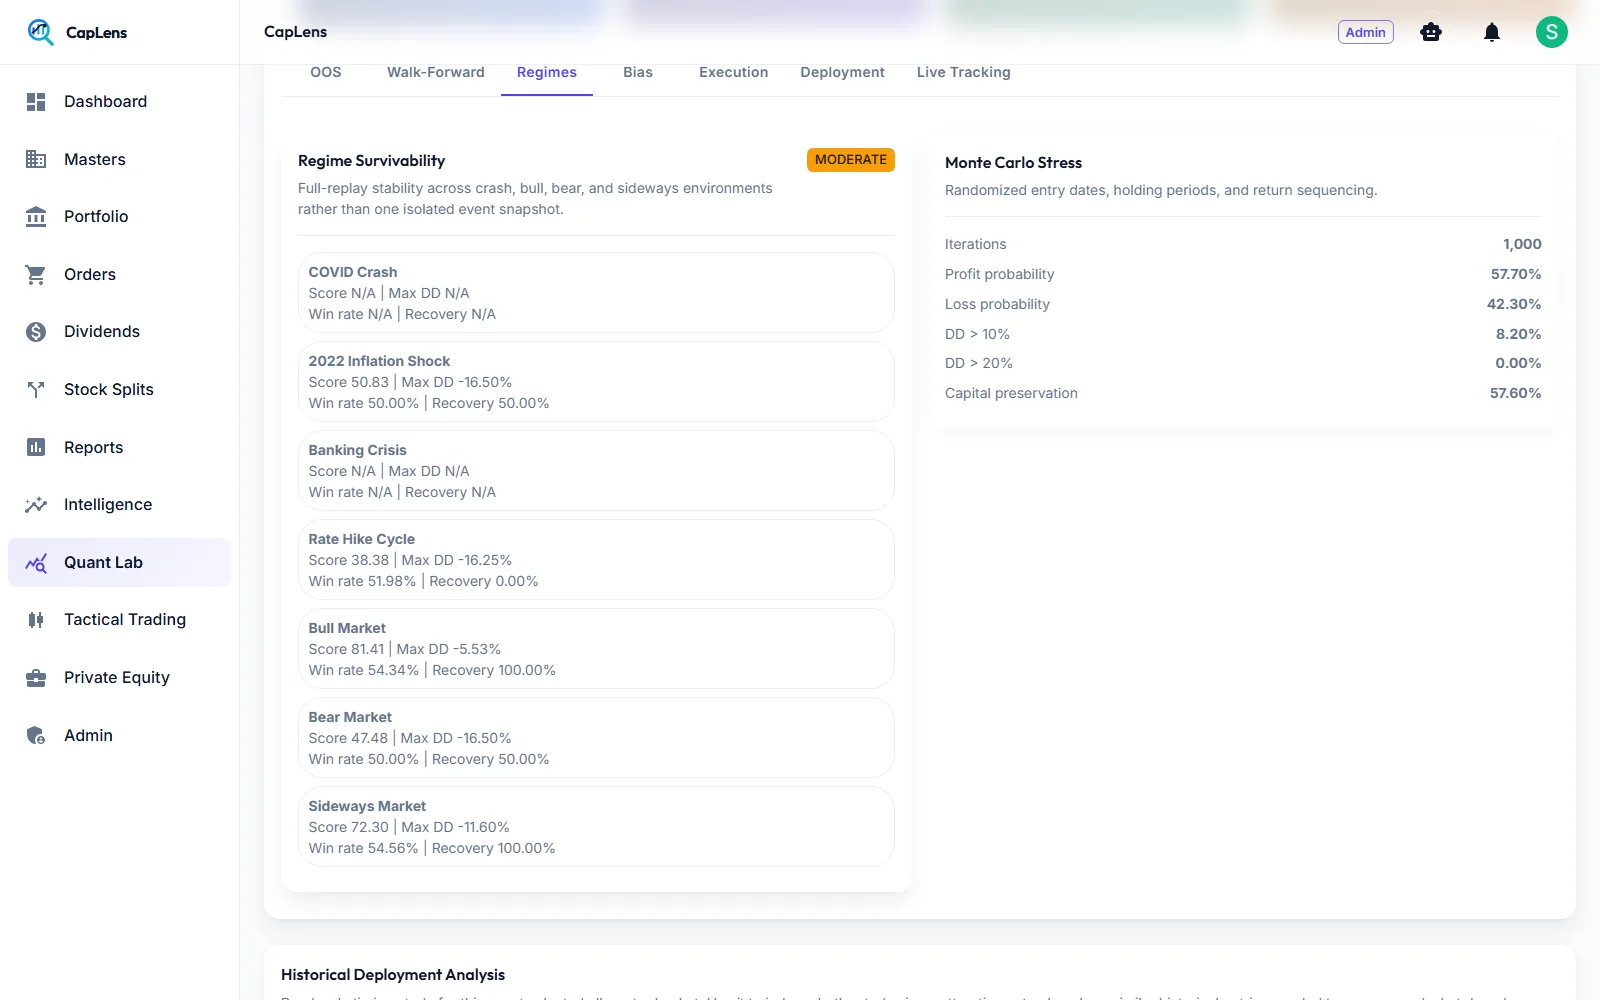Select the Bull Market regime card
Image resolution: width=1600 pixels, height=1000 pixels.
coord(596,648)
